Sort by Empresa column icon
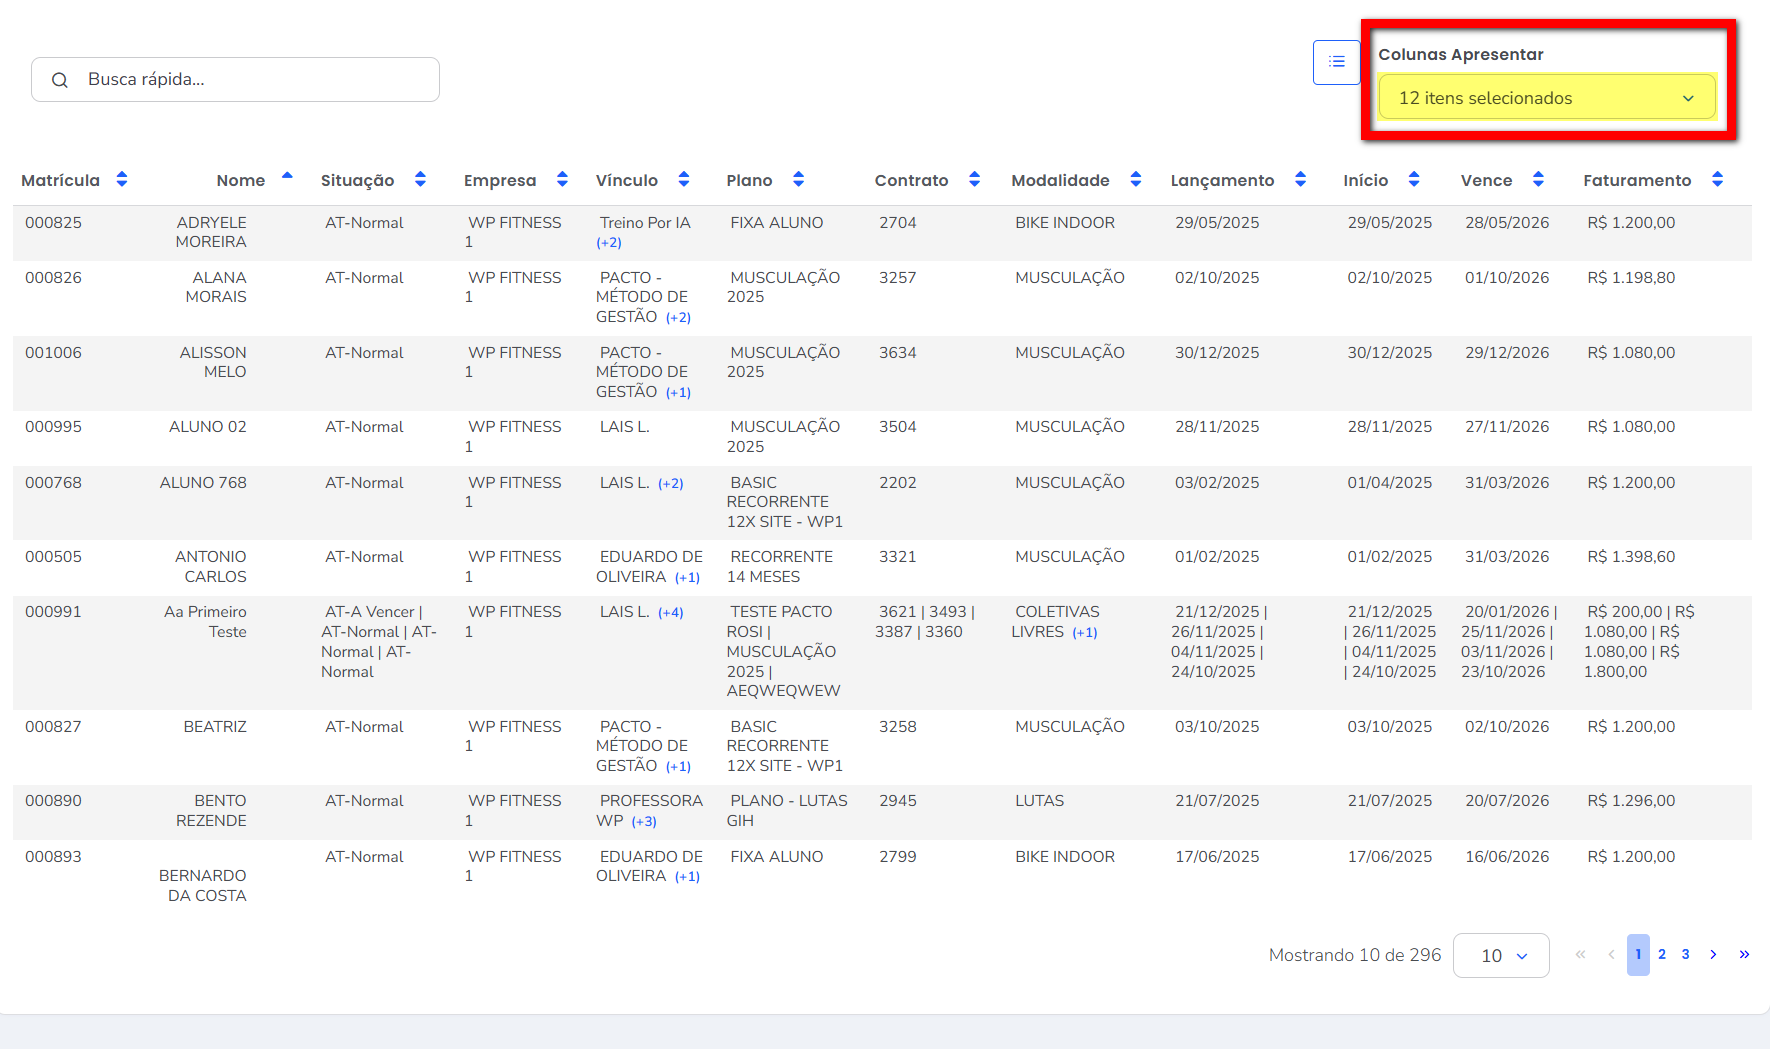Viewport: 1770px width, 1049px height. 562,180
